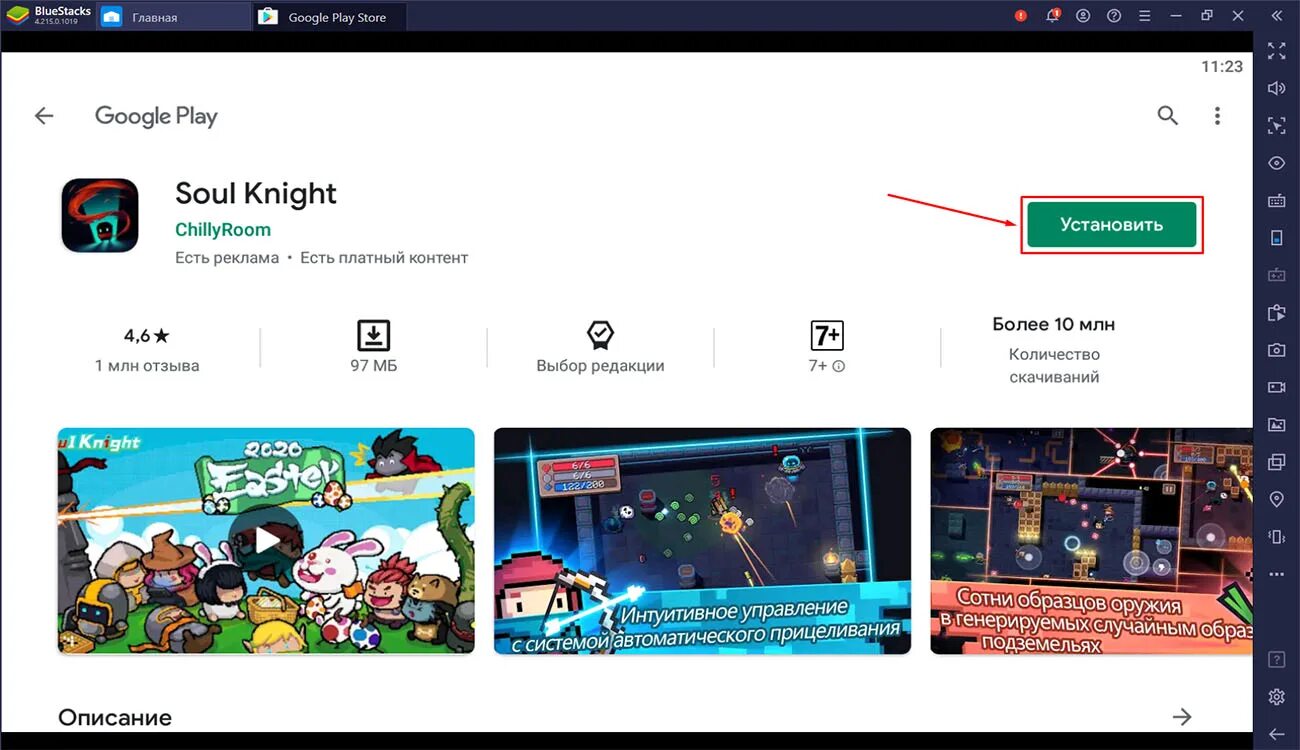The width and height of the screenshot is (1300, 750).
Task: Click the BlueStacks logo
Action: [x=17, y=15]
